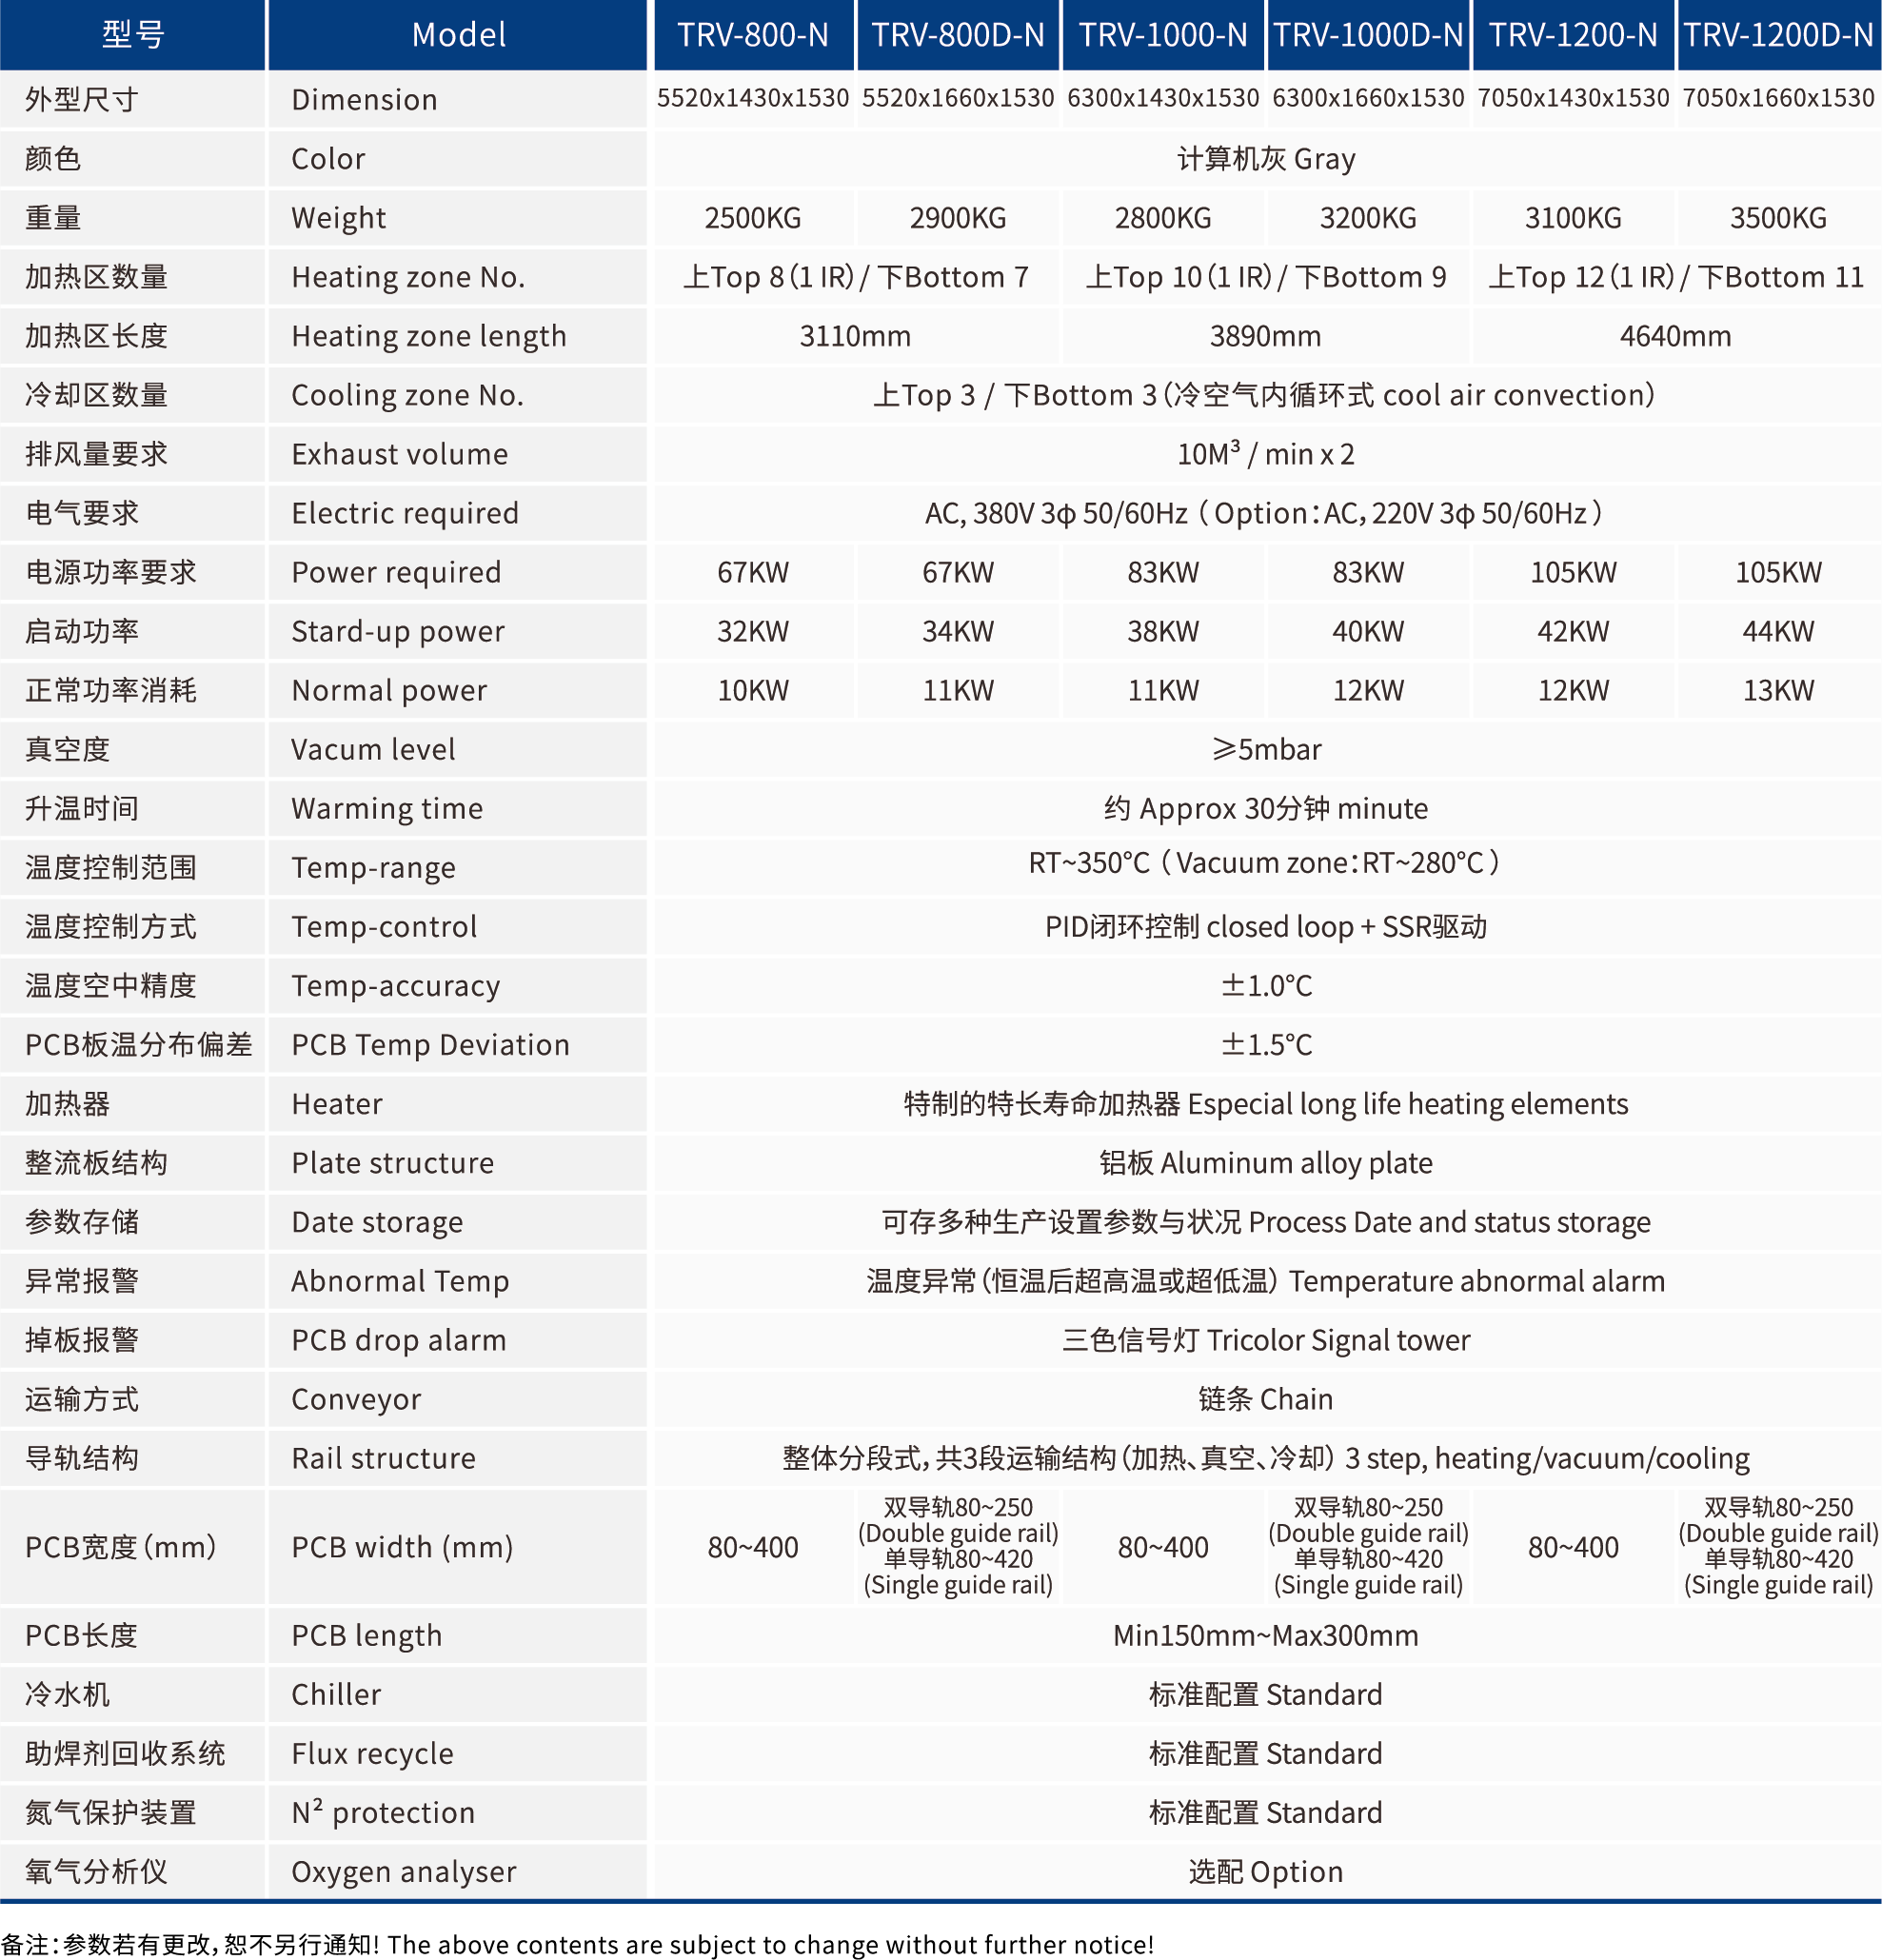
Task: Click the 3500KG weight cell
Action: (1778, 218)
